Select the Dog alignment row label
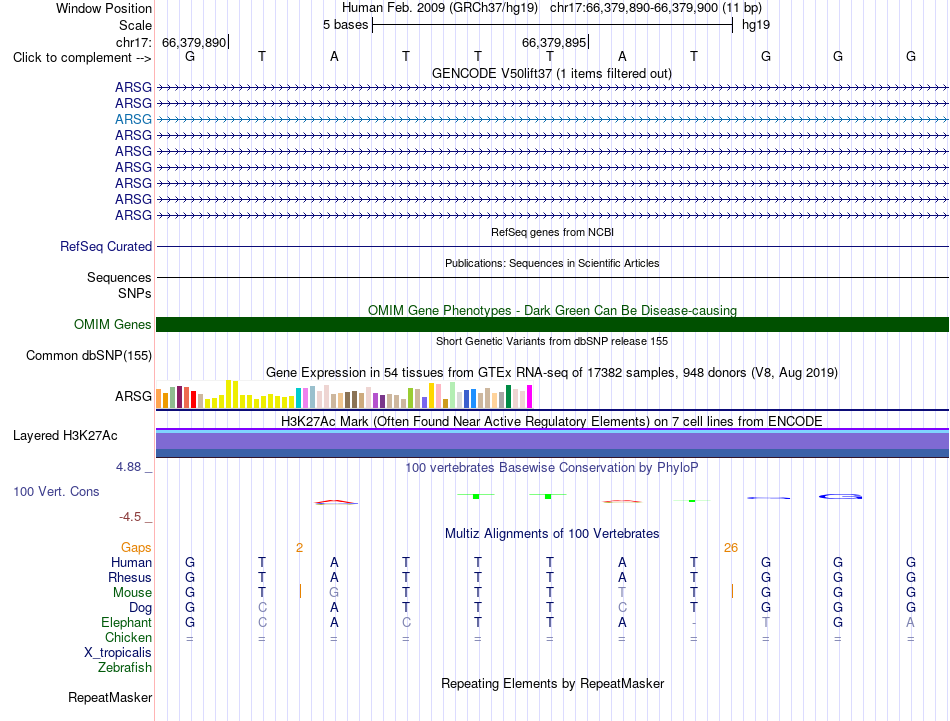Image resolution: width=950 pixels, height=721 pixels. tap(140, 608)
